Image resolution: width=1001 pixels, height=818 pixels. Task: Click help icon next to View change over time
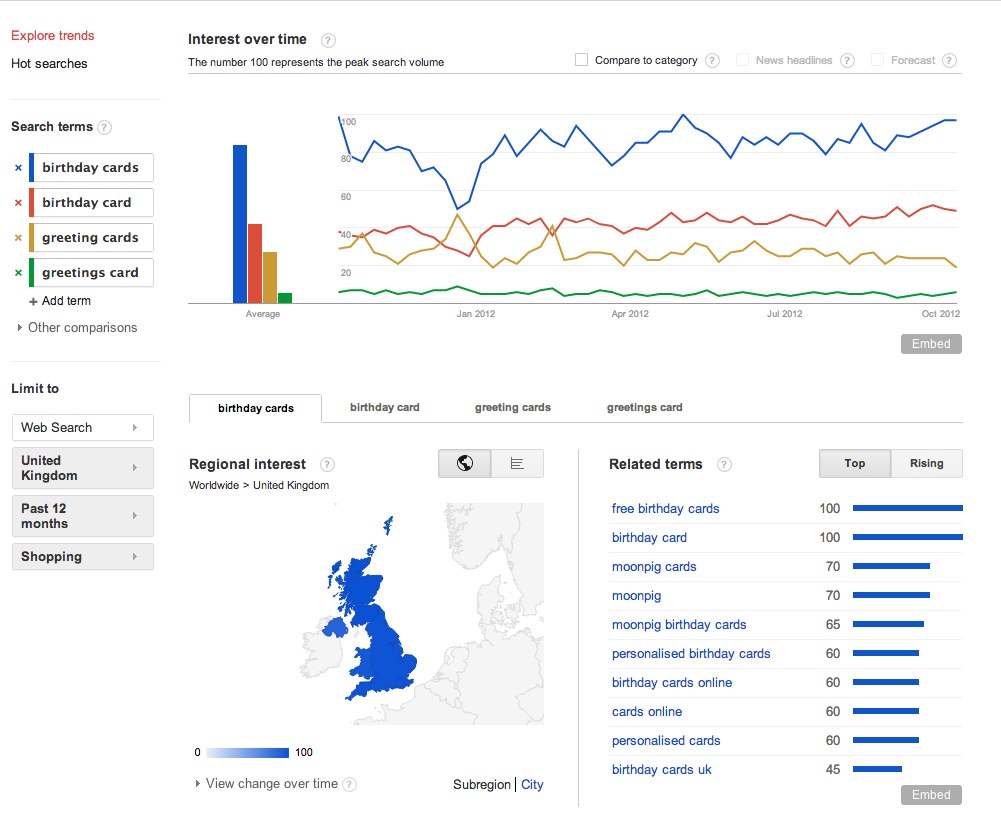[x=350, y=785]
